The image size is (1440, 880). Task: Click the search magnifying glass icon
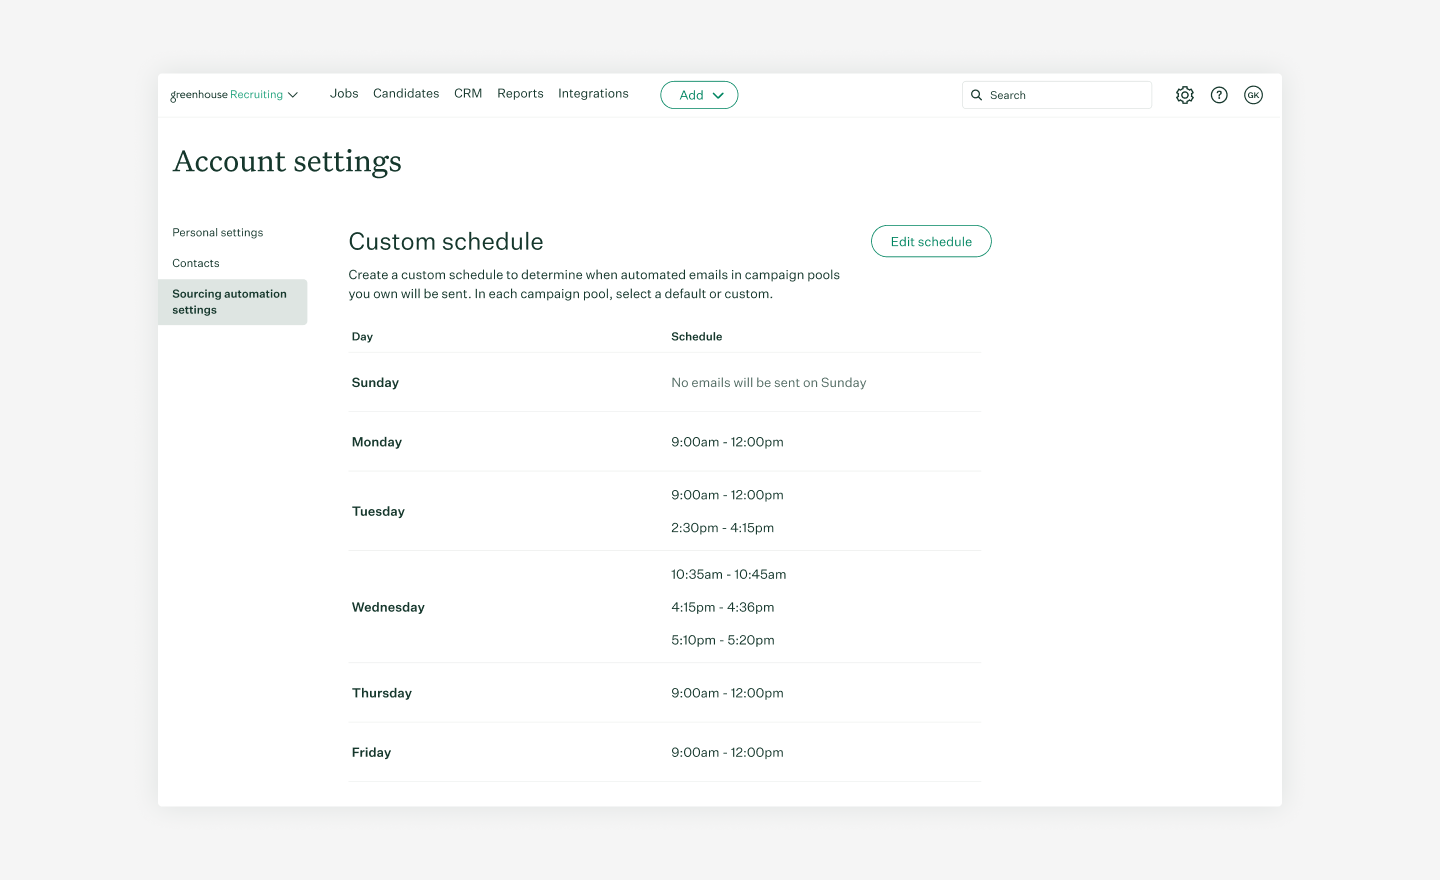(976, 95)
